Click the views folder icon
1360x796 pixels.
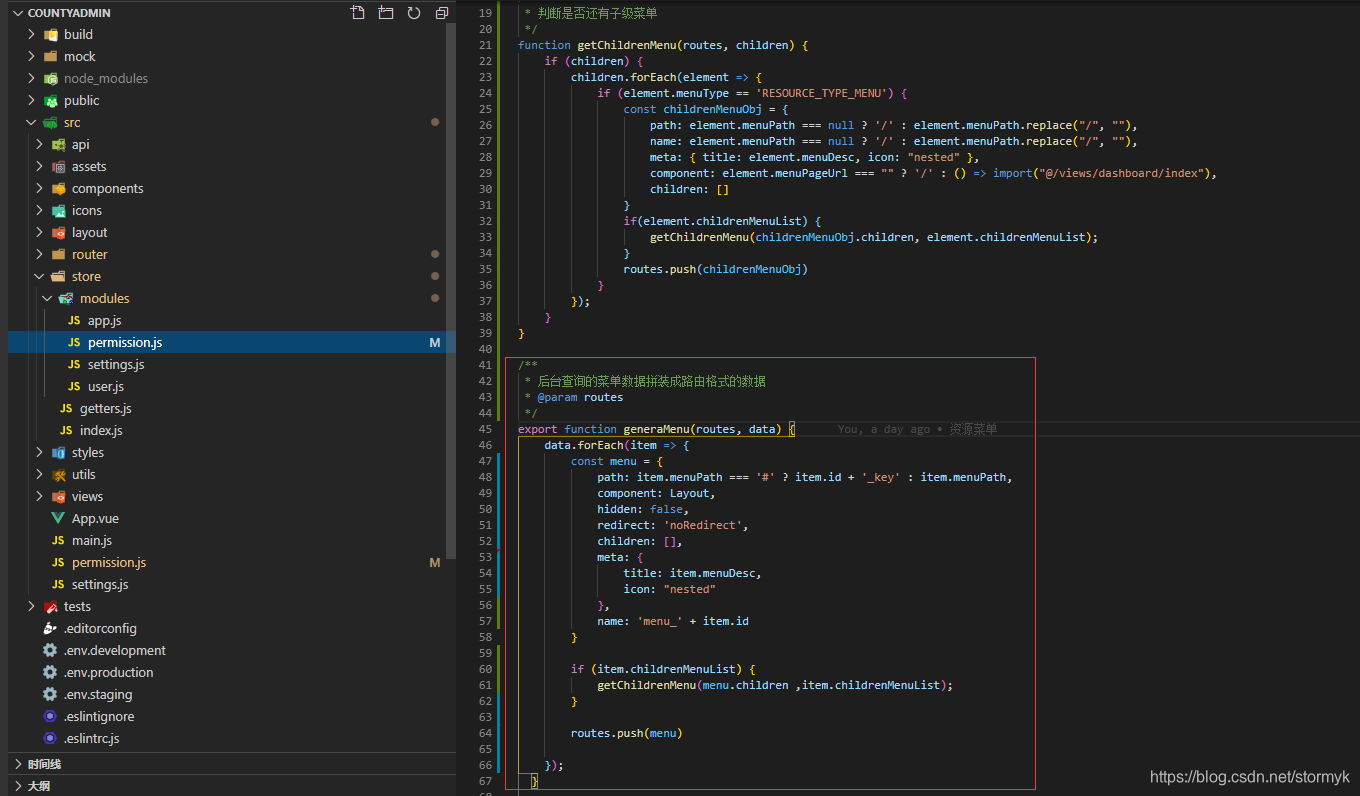[x=59, y=496]
